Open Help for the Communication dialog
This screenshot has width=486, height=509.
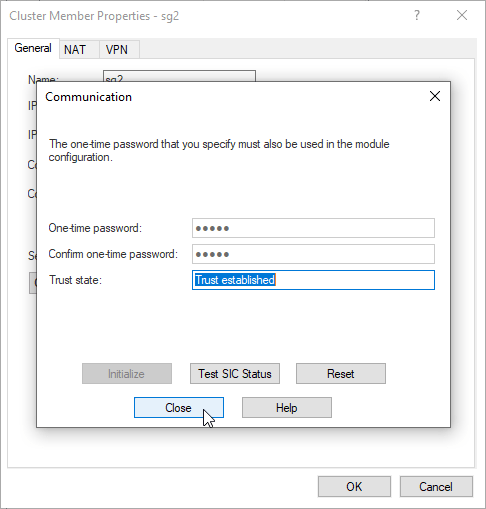(287, 408)
